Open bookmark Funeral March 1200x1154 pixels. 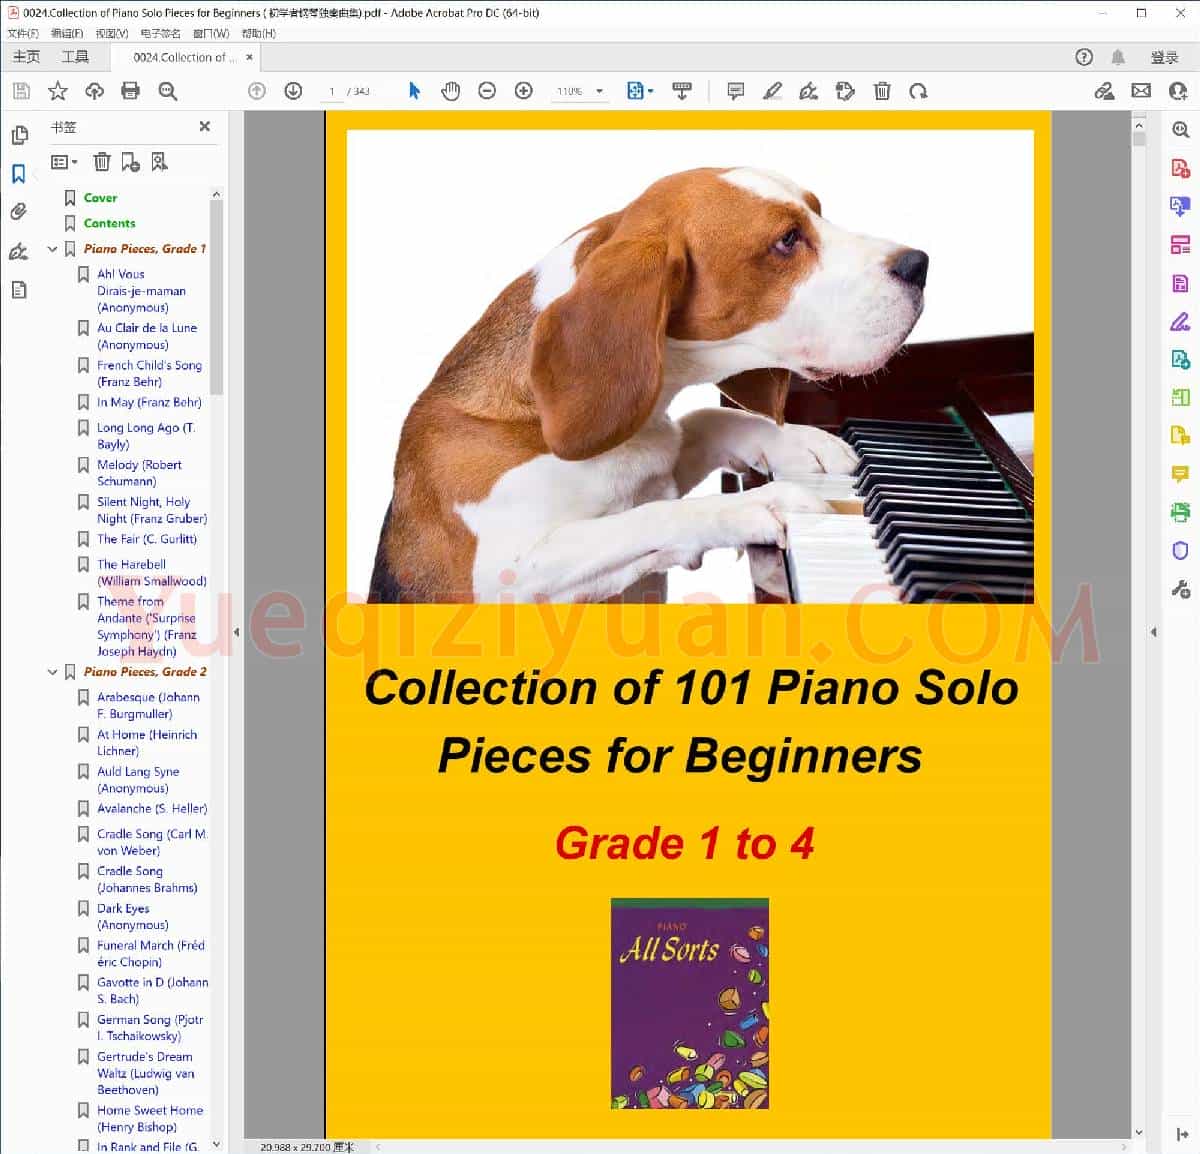(x=151, y=953)
